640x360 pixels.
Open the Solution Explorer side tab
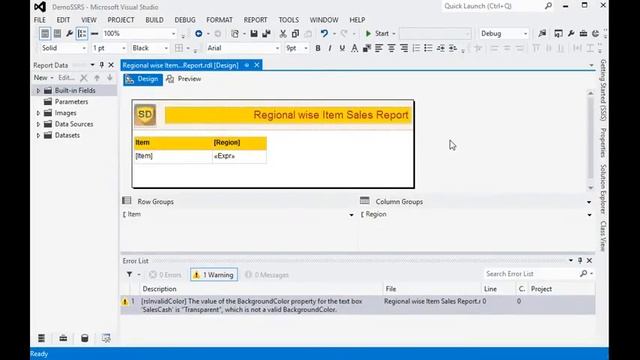(603, 189)
